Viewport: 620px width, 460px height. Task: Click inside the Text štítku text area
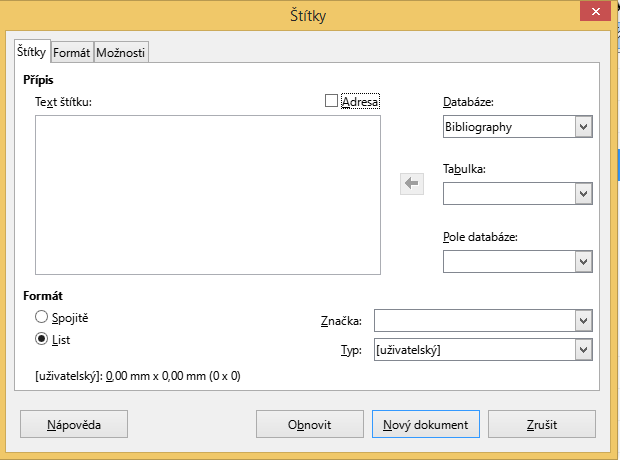[x=208, y=195]
